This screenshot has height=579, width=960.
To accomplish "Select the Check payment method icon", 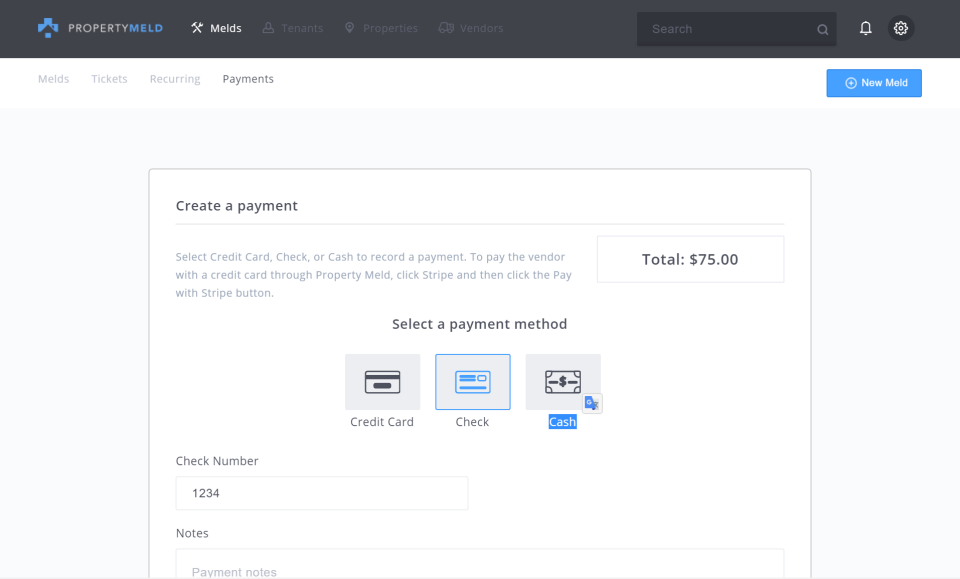I will (x=472, y=381).
